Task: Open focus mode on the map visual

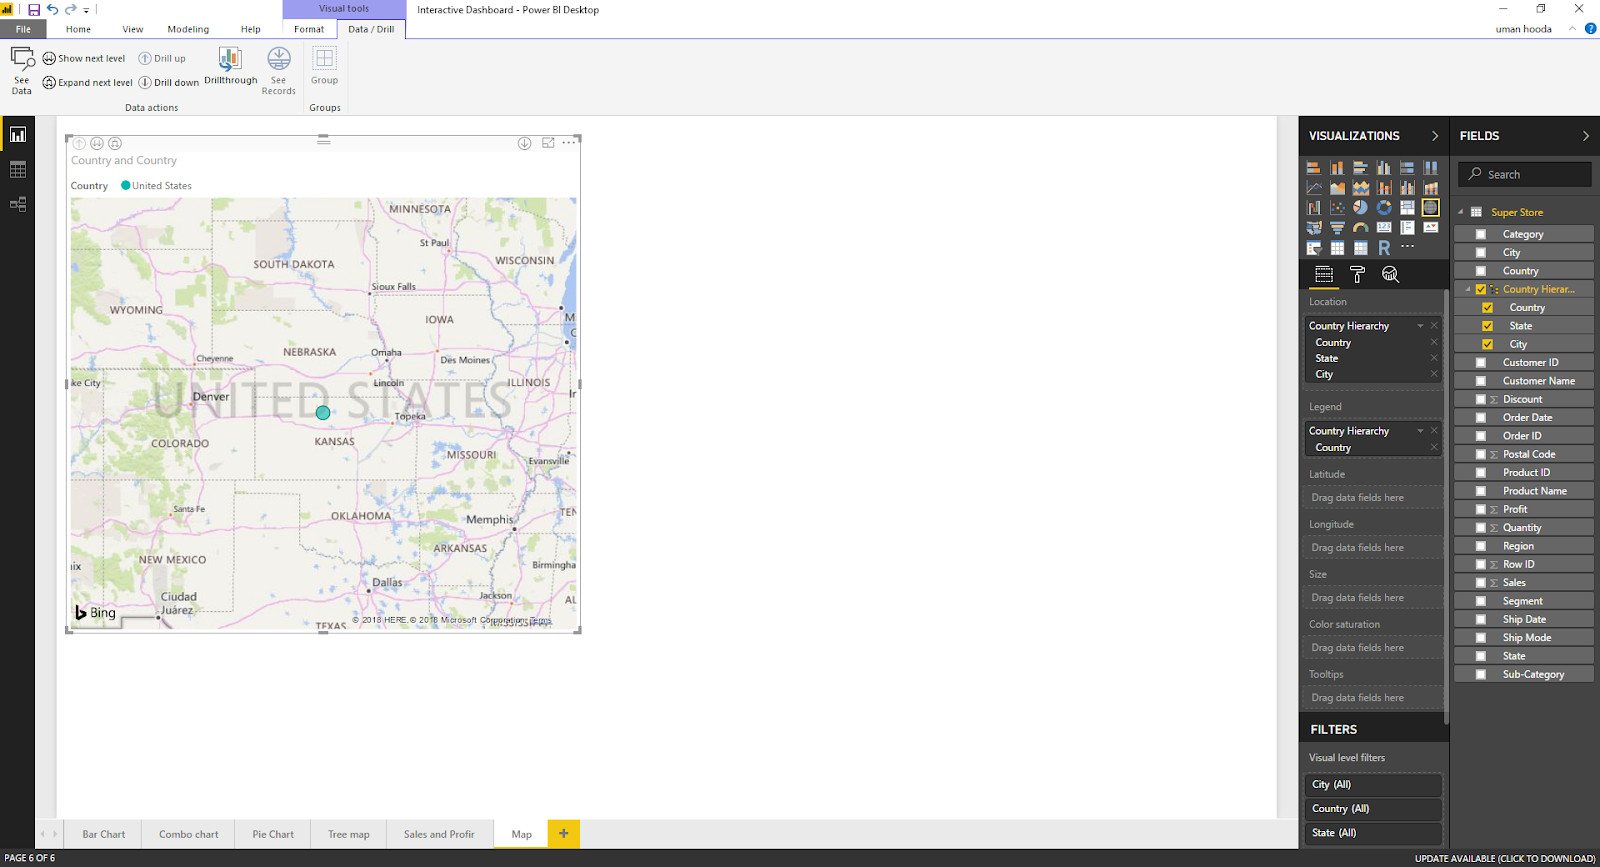Action: pyautogui.click(x=548, y=143)
